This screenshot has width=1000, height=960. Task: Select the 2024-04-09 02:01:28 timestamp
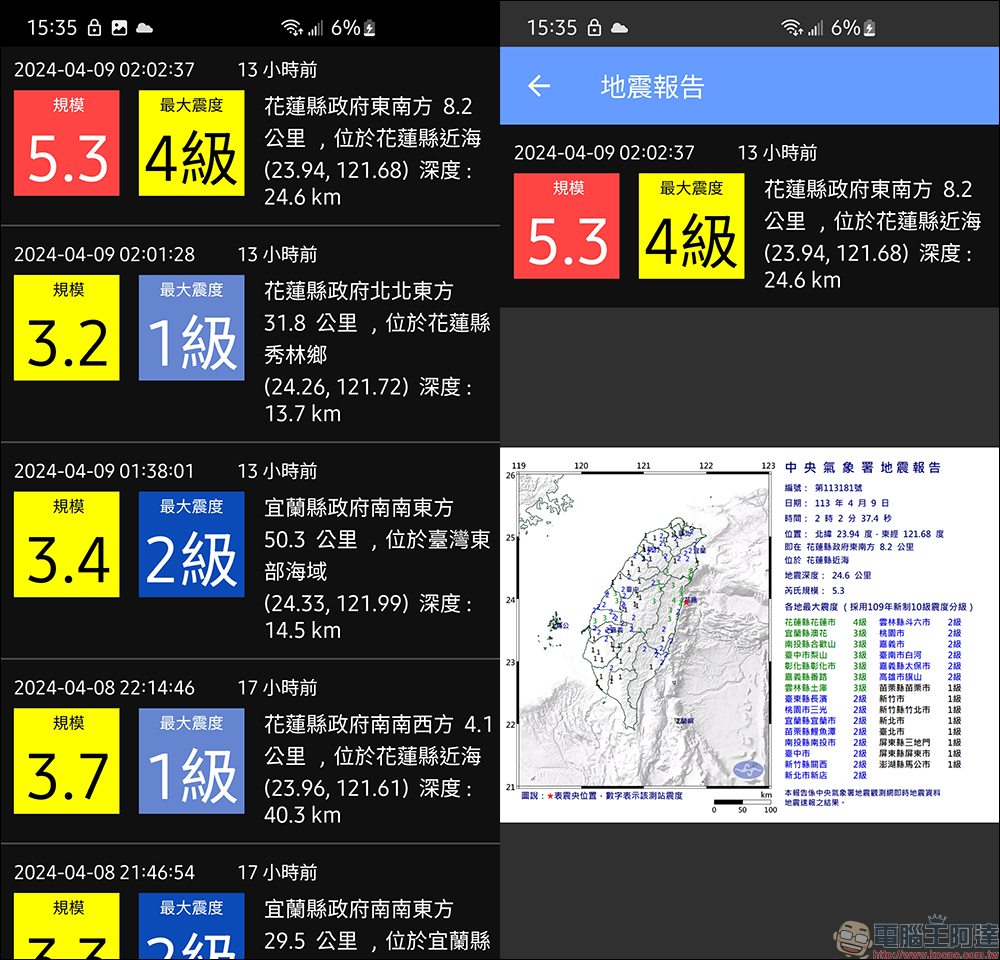[104, 254]
